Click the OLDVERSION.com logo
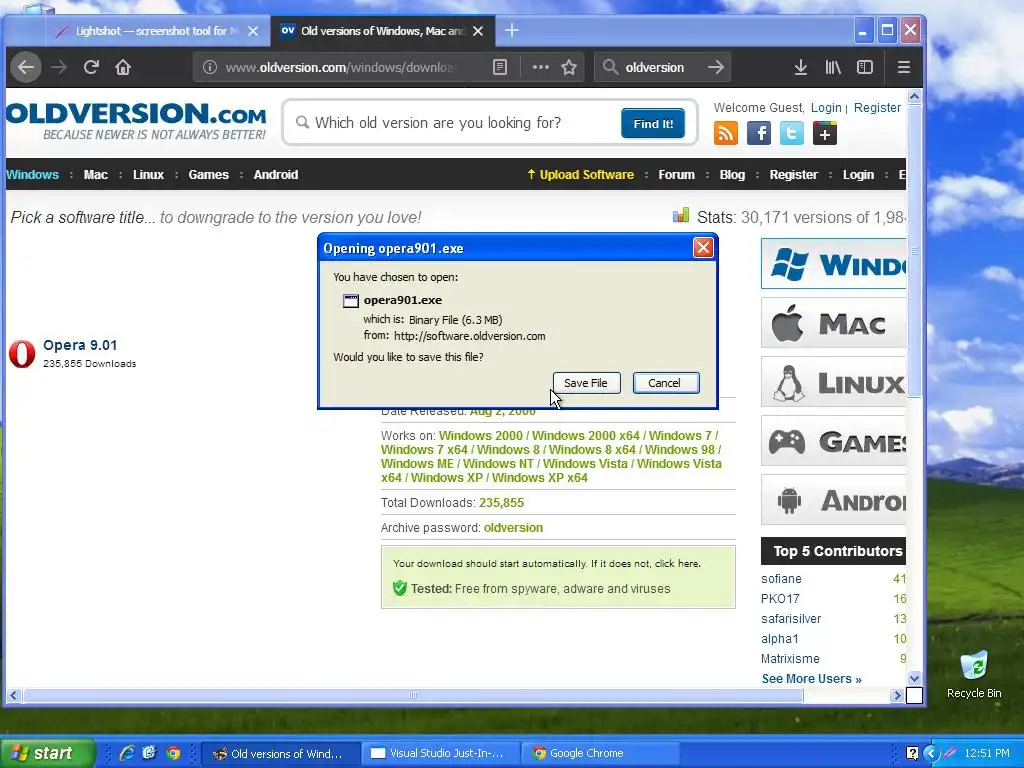This screenshot has width=1024, height=768. coord(136,121)
